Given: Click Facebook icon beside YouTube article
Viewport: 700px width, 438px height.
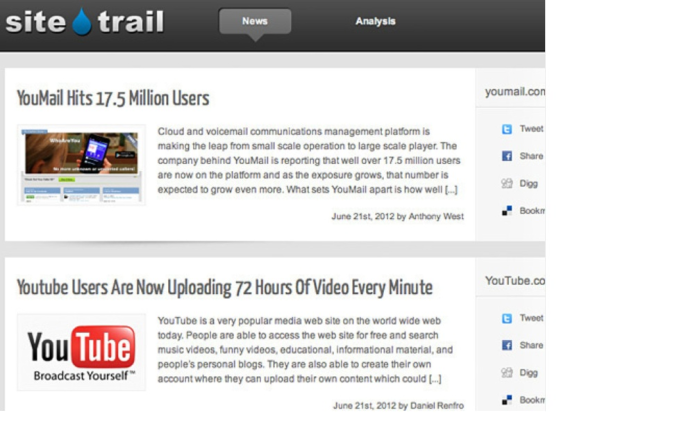Looking at the screenshot, I should pos(507,345).
